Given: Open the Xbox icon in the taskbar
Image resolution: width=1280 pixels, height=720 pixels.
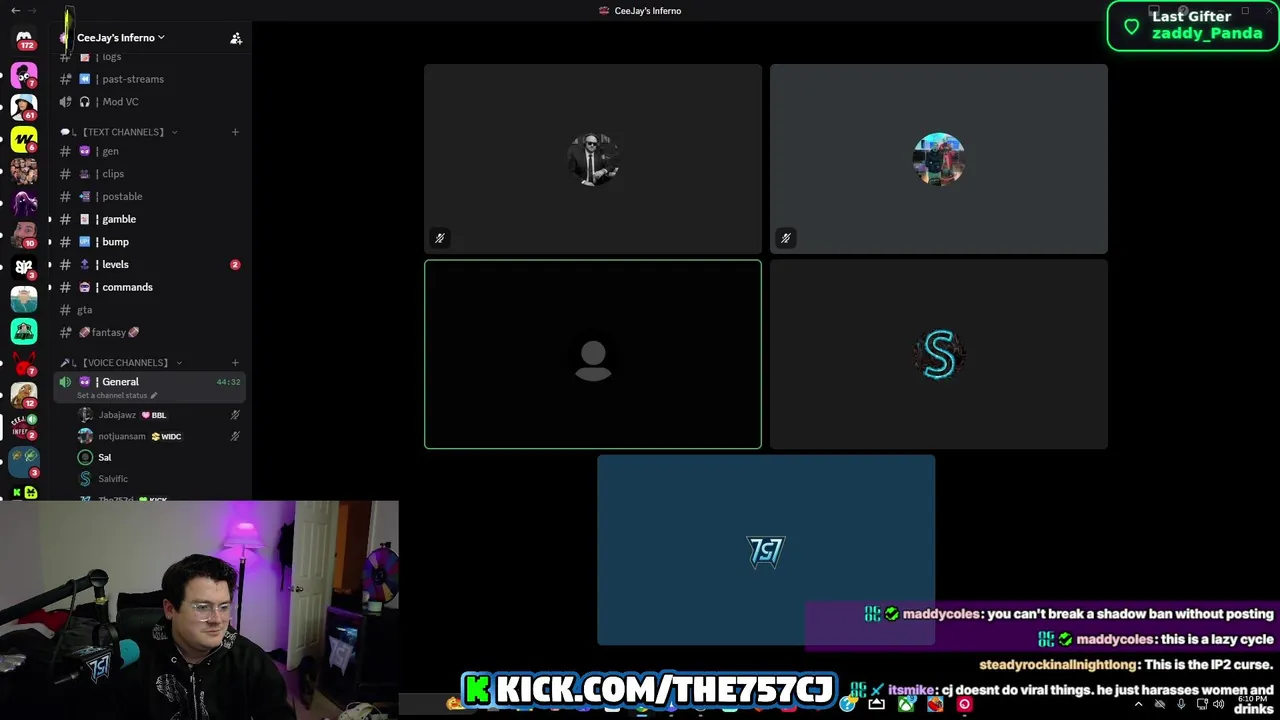Looking at the screenshot, I should 906,704.
